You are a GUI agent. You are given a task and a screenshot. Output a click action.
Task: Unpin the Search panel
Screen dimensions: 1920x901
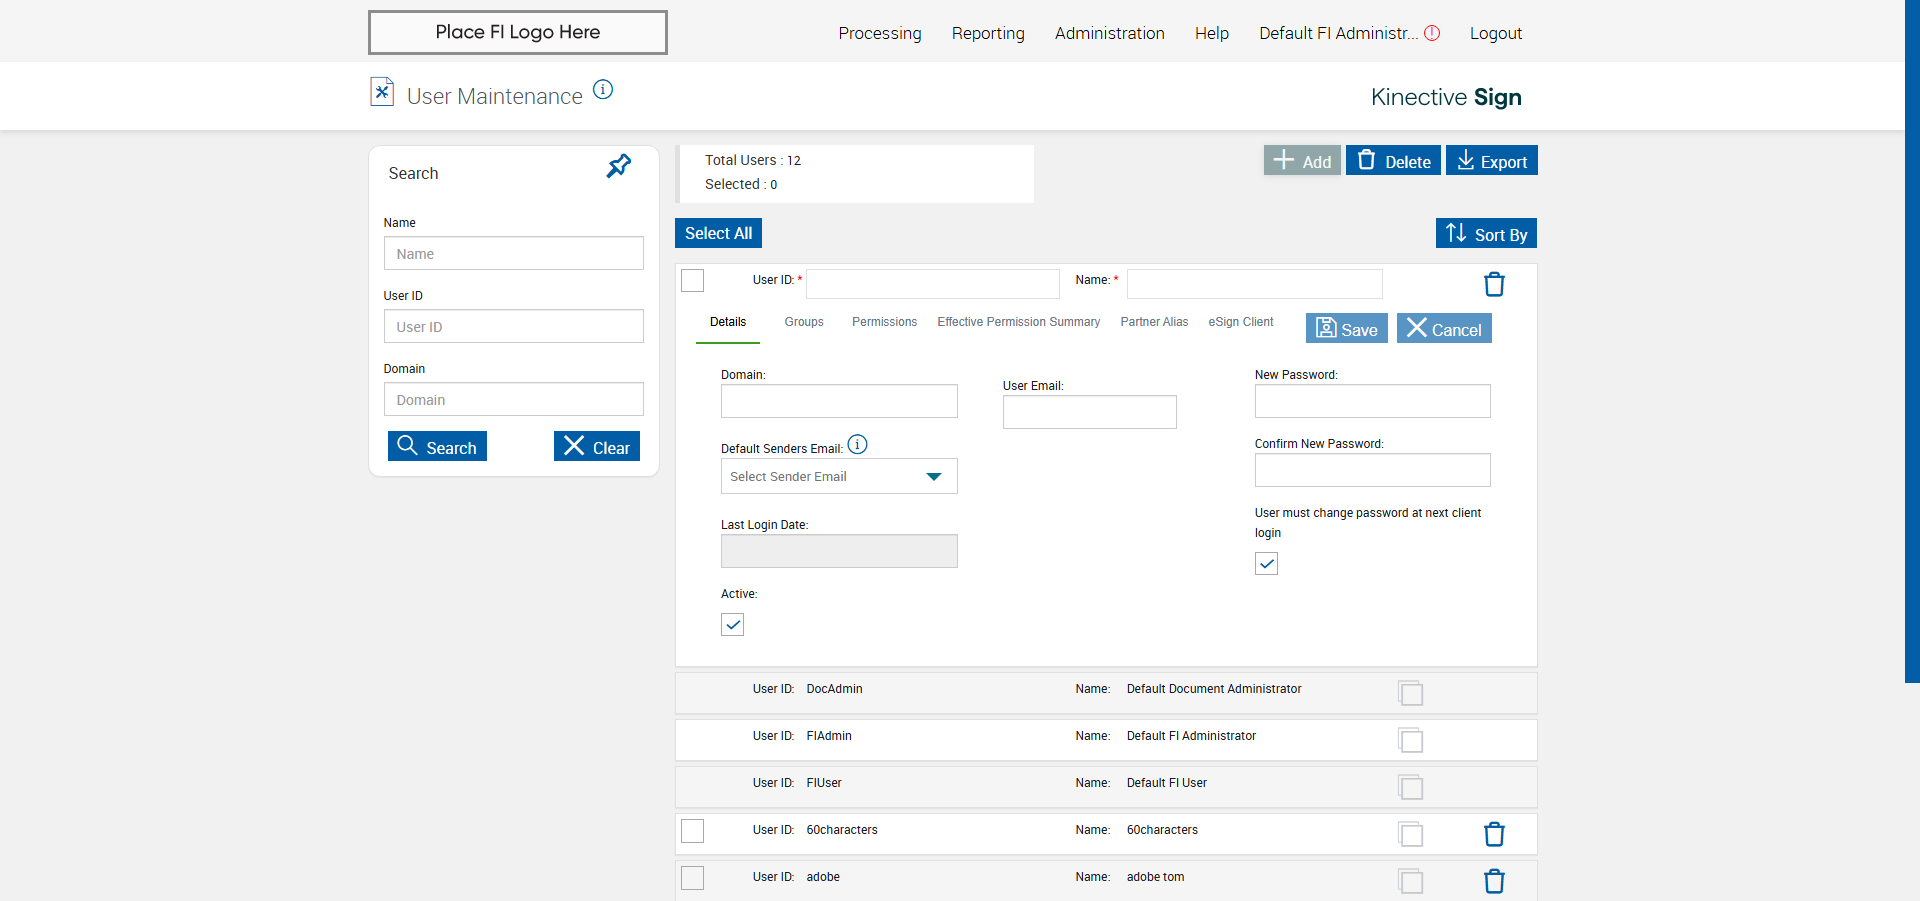(x=619, y=166)
